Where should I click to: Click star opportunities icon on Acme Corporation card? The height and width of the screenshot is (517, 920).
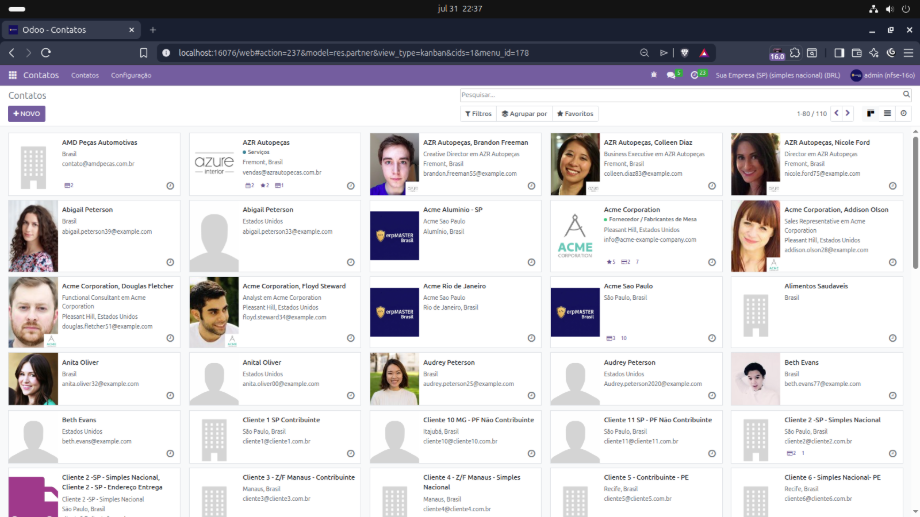point(611,262)
